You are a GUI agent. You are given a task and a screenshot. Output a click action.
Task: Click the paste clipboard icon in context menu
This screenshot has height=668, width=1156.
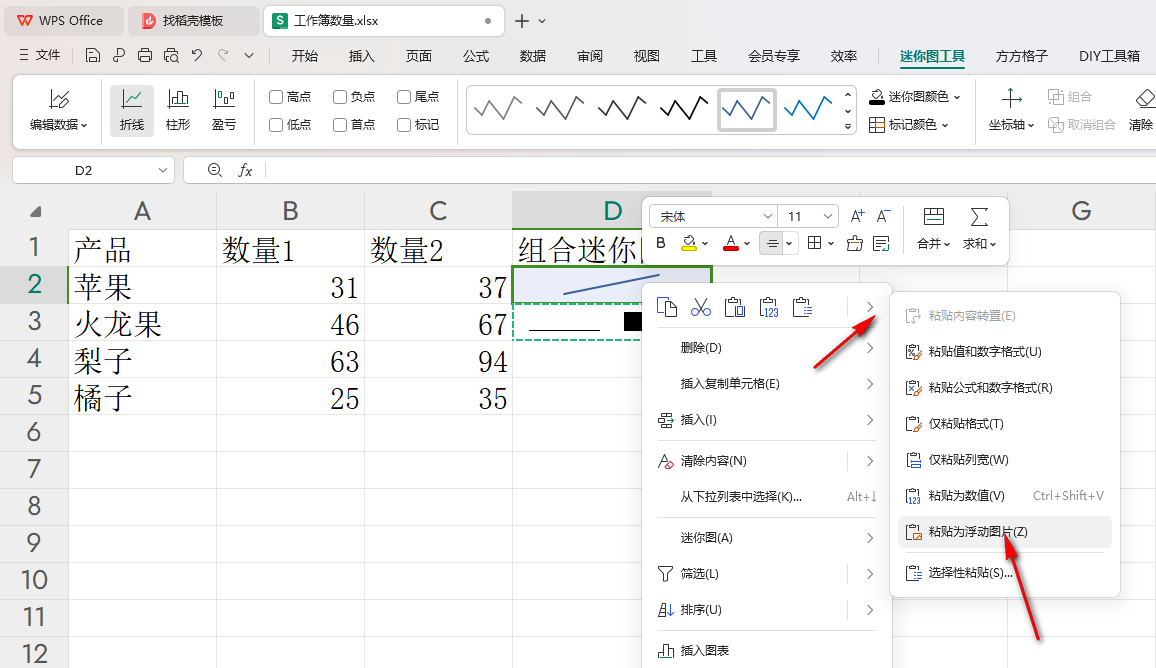coord(734,307)
